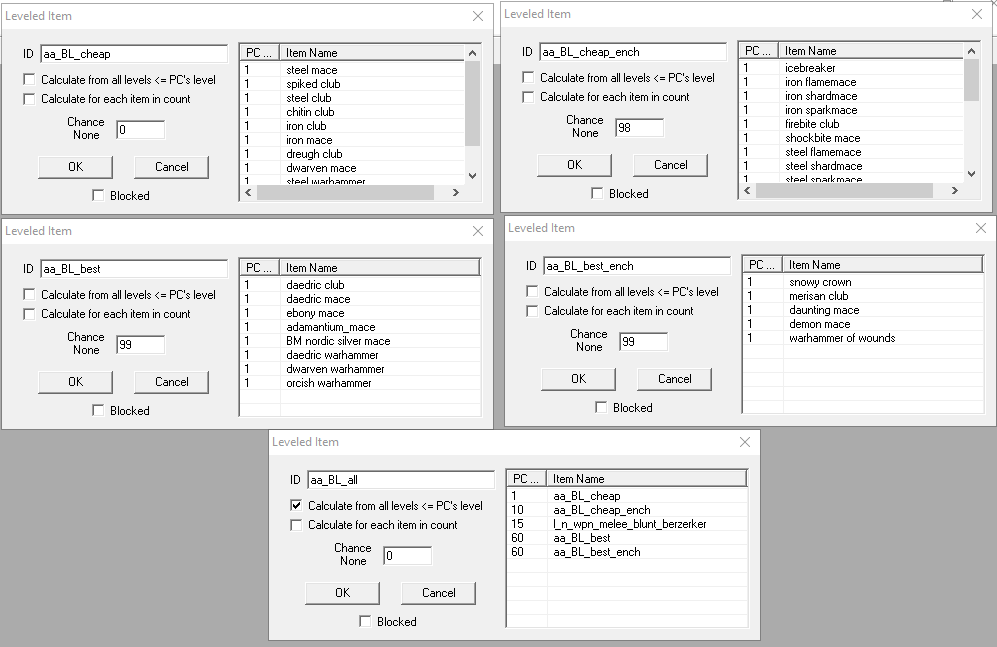
Task: Select 'daedric club' row in aa_BL_best list
Action: pos(360,285)
